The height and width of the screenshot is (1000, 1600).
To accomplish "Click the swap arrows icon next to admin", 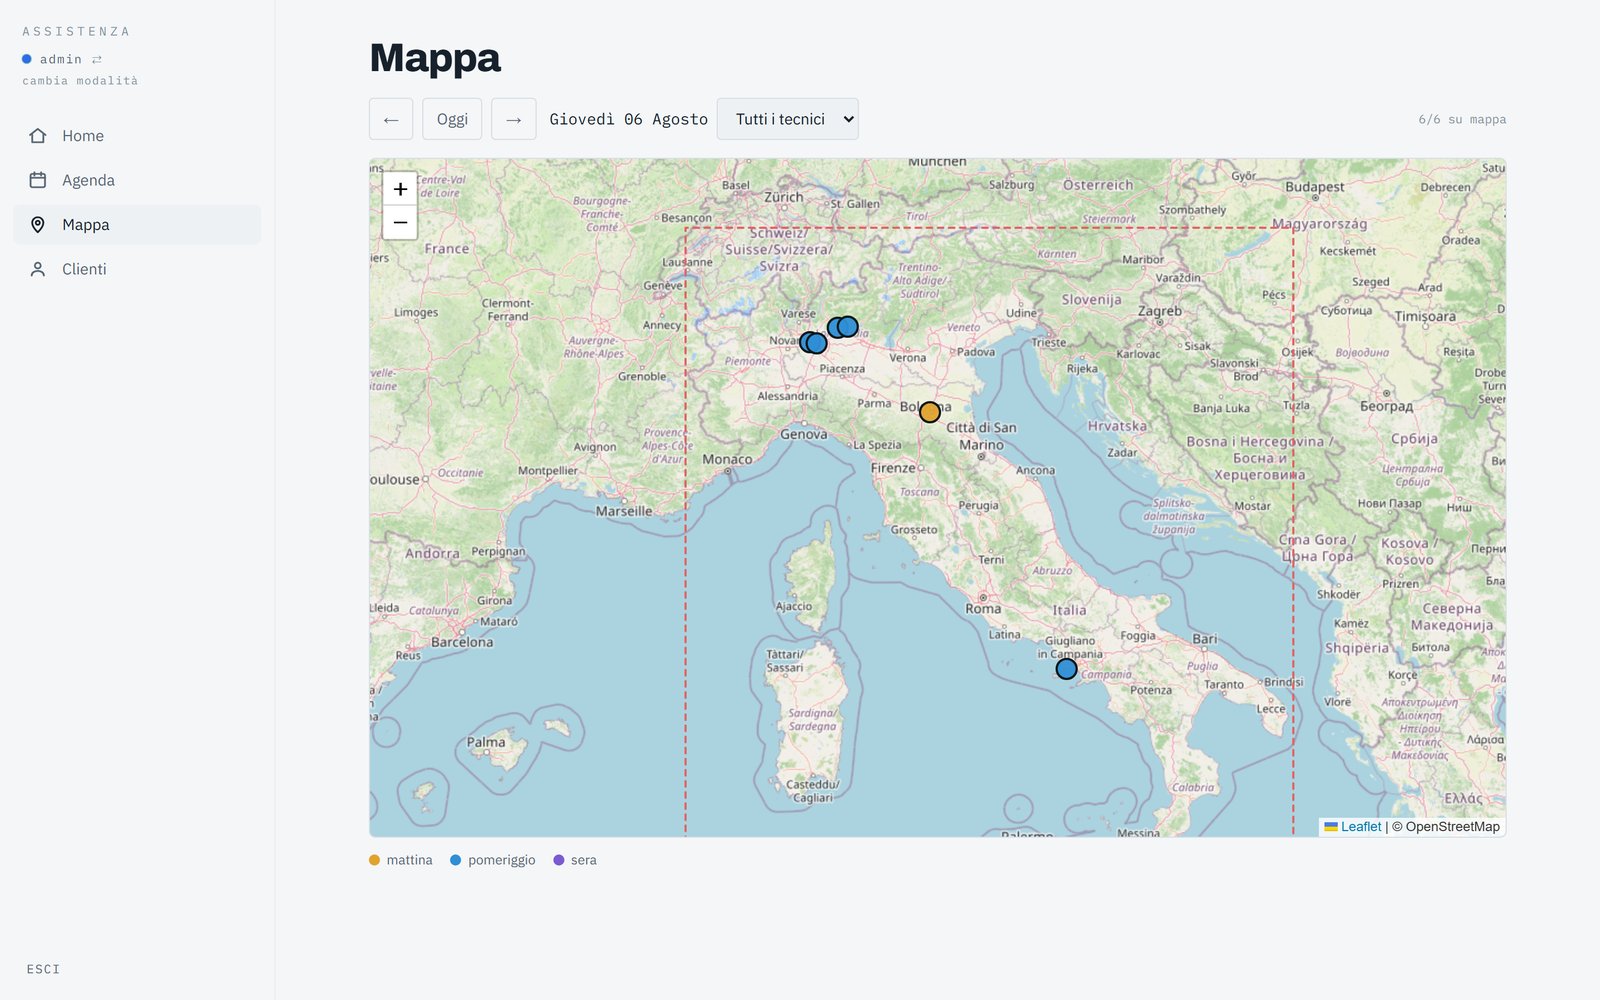I will (x=97, y=60).
